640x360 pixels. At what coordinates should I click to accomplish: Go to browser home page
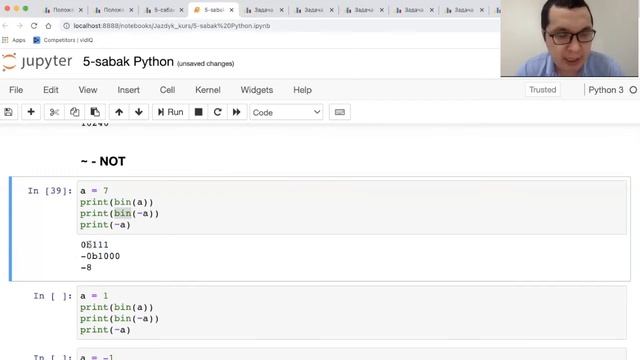tap(49, 26)
